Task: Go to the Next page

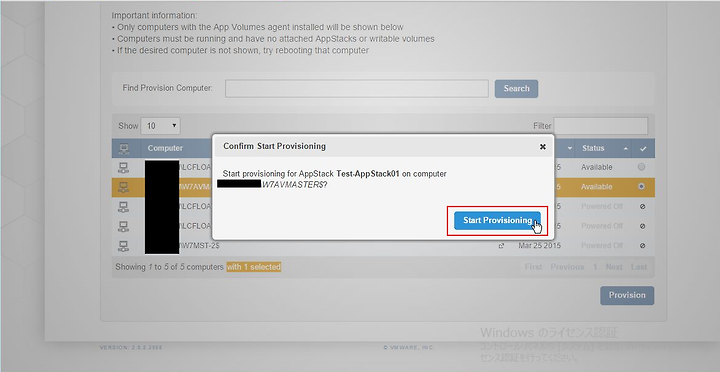Action: point(614,267)
